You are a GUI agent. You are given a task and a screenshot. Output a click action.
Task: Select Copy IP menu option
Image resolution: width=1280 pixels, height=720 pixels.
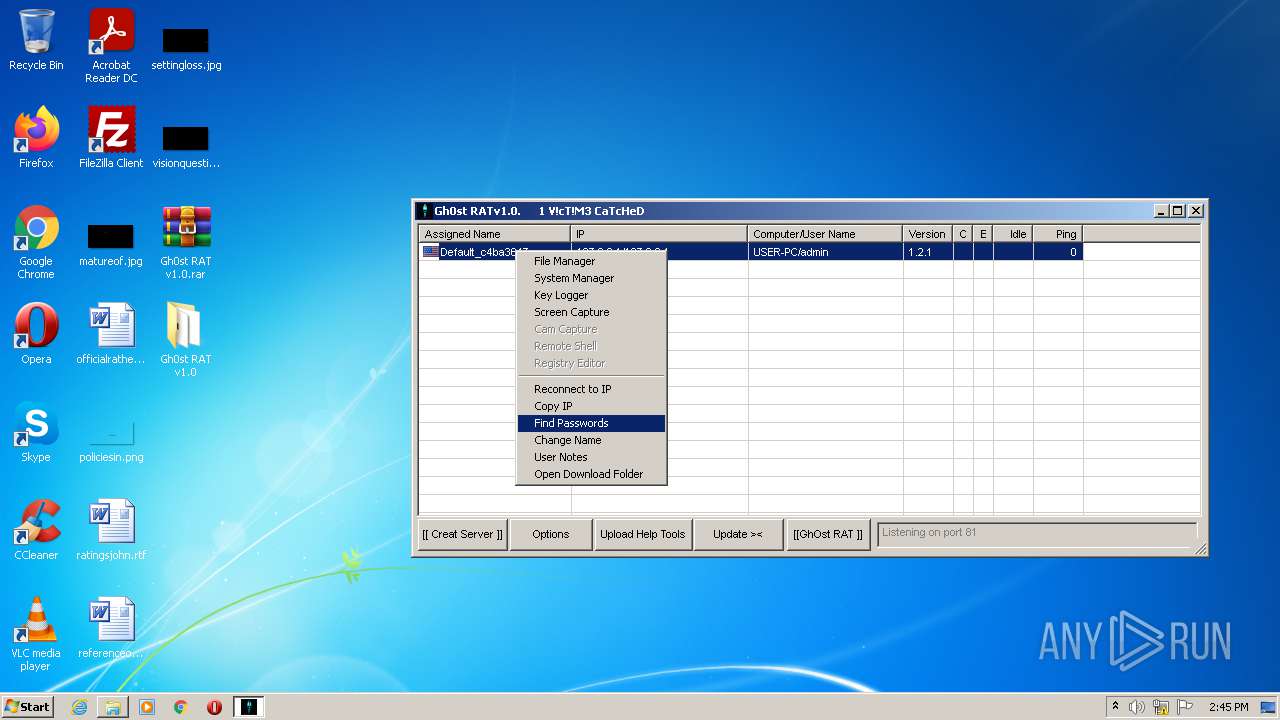coord(591,406)
